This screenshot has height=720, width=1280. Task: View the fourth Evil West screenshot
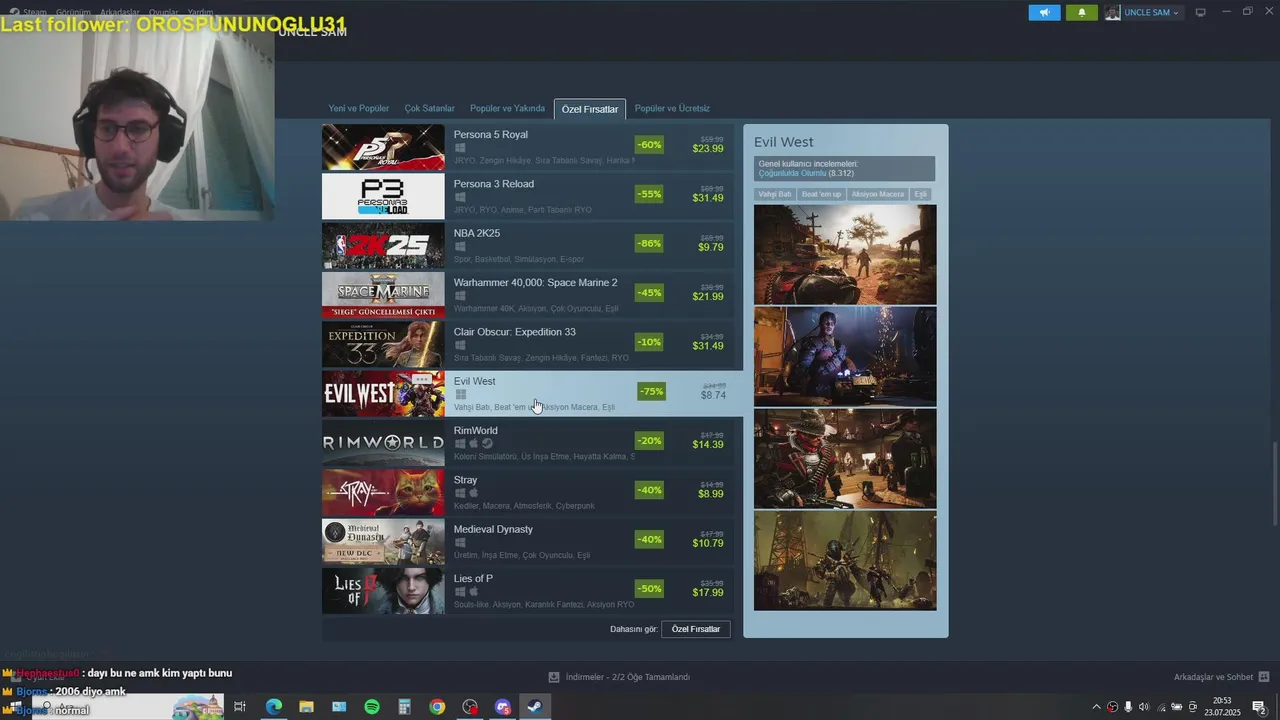pyautogui.click(x=845, y=560)
